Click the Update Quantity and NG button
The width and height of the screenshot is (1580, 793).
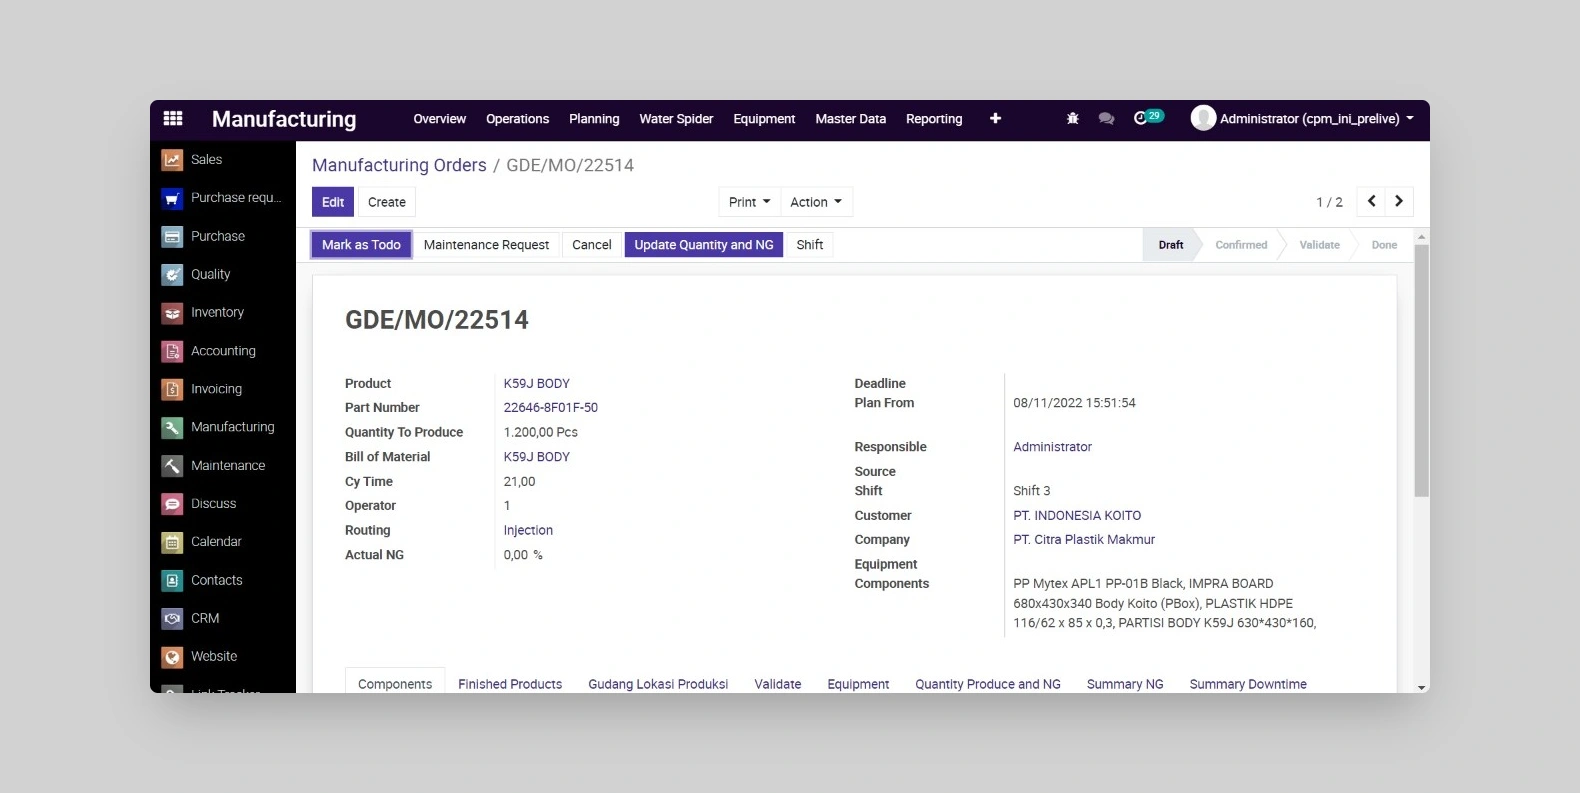pos(703,245)
